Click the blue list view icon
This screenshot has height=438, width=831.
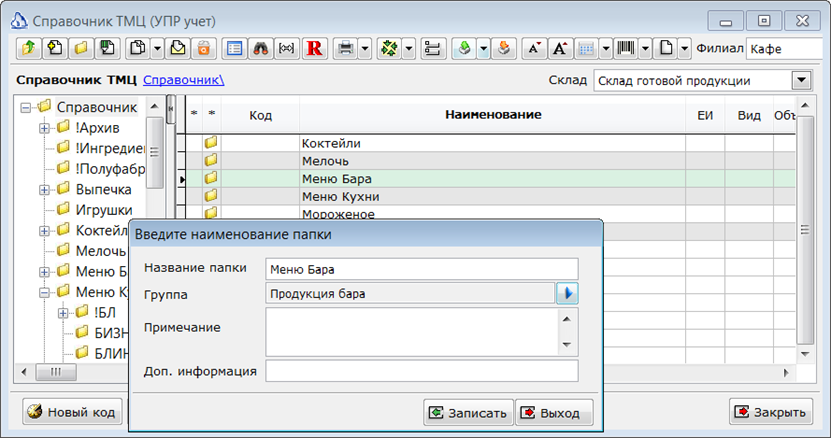point(234,49)
